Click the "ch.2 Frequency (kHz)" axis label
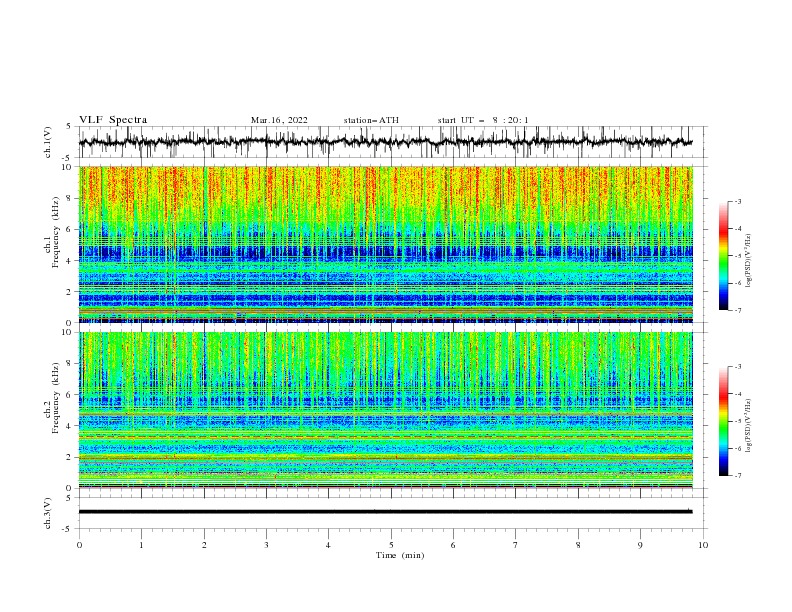The width and height of the screenshot is (792, 612). (52, 398)
